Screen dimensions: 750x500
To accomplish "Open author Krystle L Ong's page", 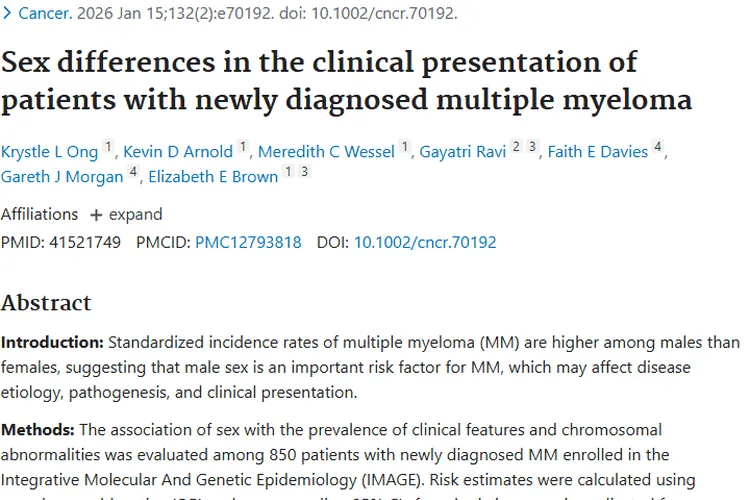I will (49, 152).
